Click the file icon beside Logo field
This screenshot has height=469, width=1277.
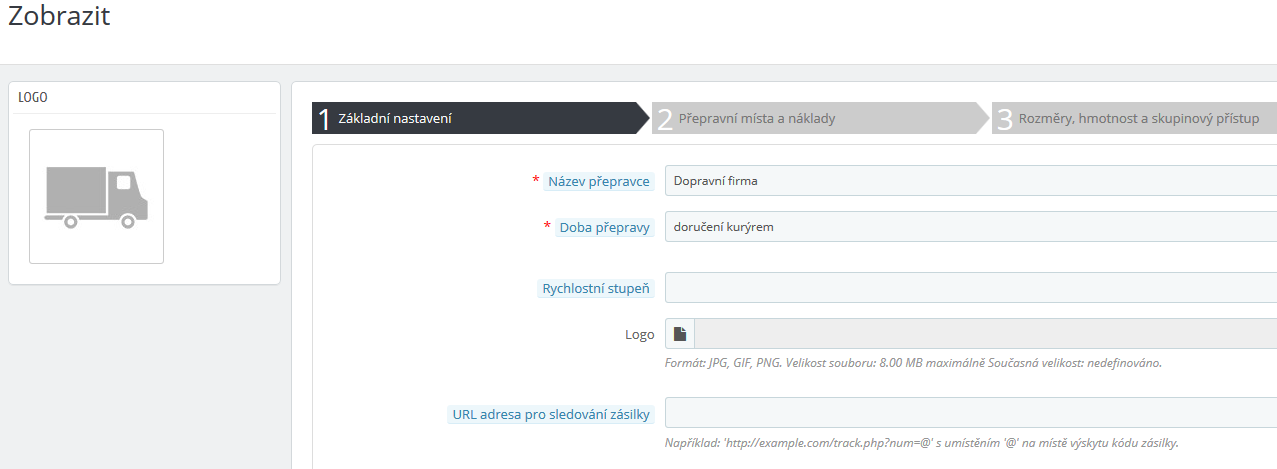(x=680, y=334)
